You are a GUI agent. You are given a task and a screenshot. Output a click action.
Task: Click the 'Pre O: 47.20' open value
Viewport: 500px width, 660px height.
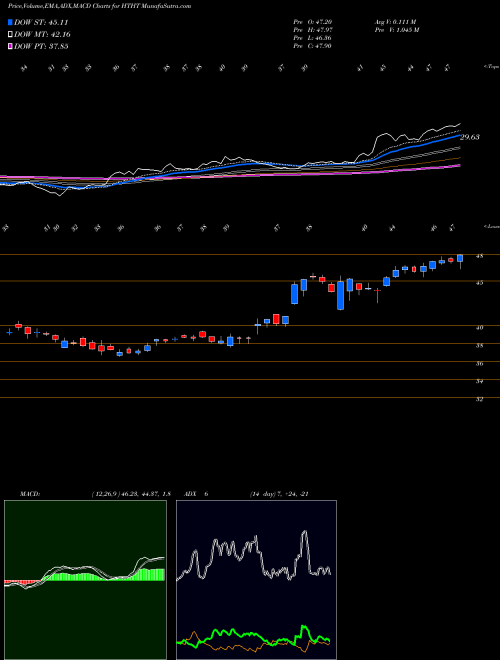point(313,22)
